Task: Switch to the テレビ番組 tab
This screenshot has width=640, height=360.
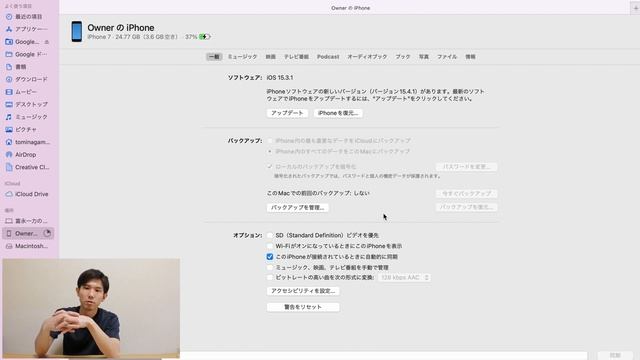Action: [296, 57]
